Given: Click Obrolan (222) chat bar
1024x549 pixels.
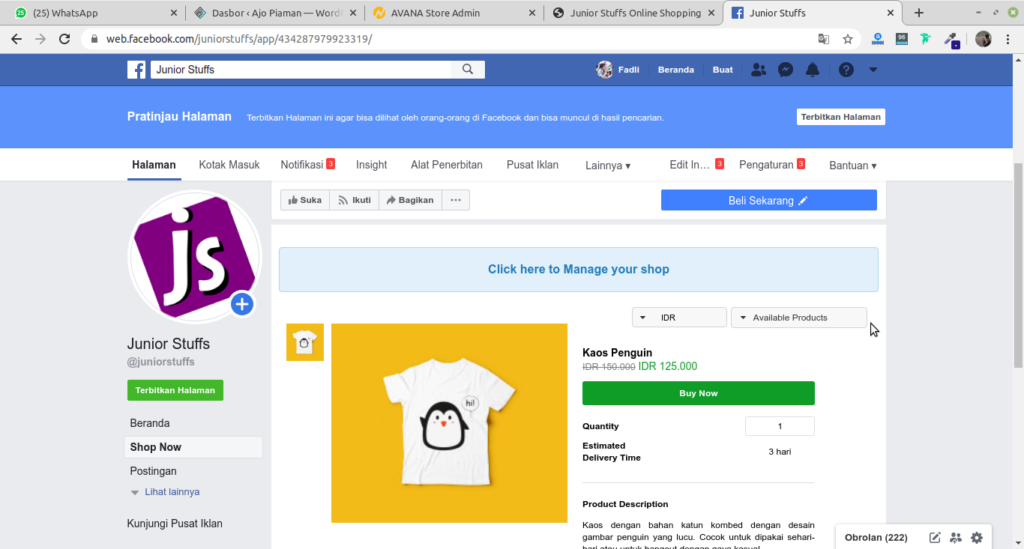Looking at the screenshot, I should coord(876,538).
